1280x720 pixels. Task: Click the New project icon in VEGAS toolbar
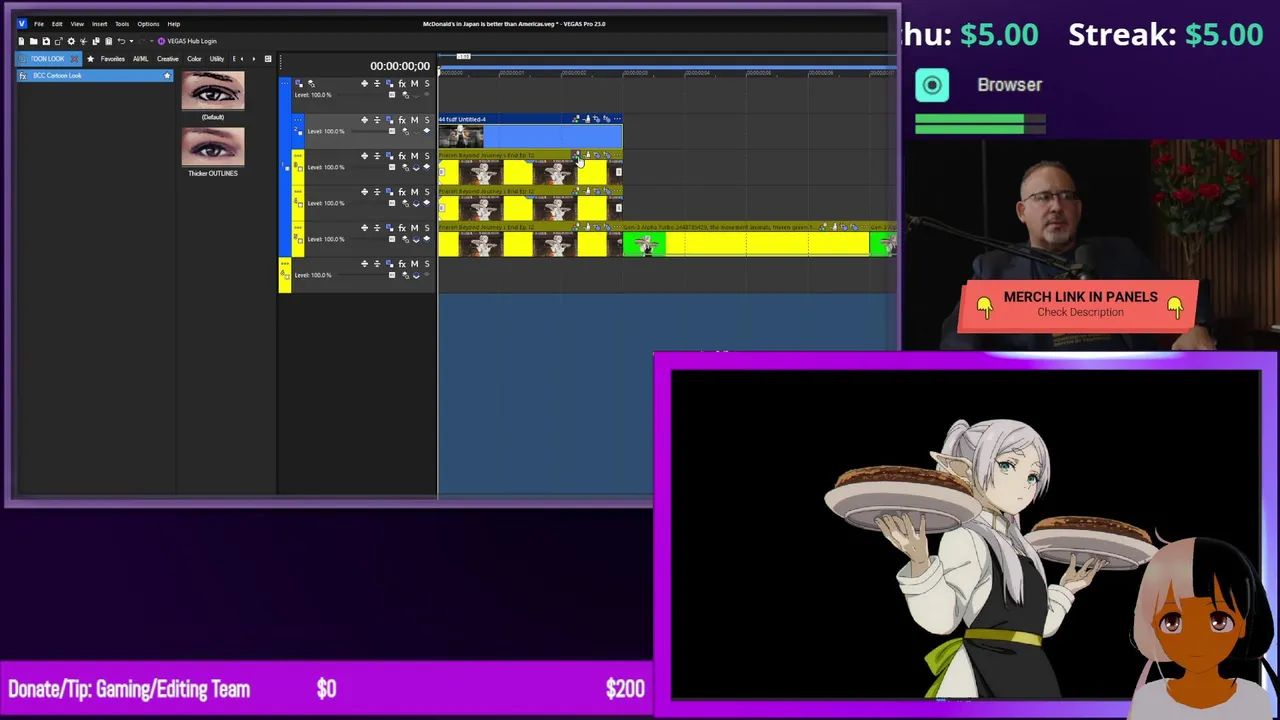21,41
